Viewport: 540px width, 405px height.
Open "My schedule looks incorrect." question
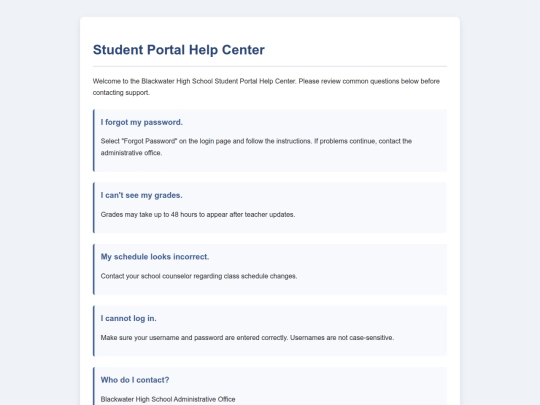coord(155,257)
